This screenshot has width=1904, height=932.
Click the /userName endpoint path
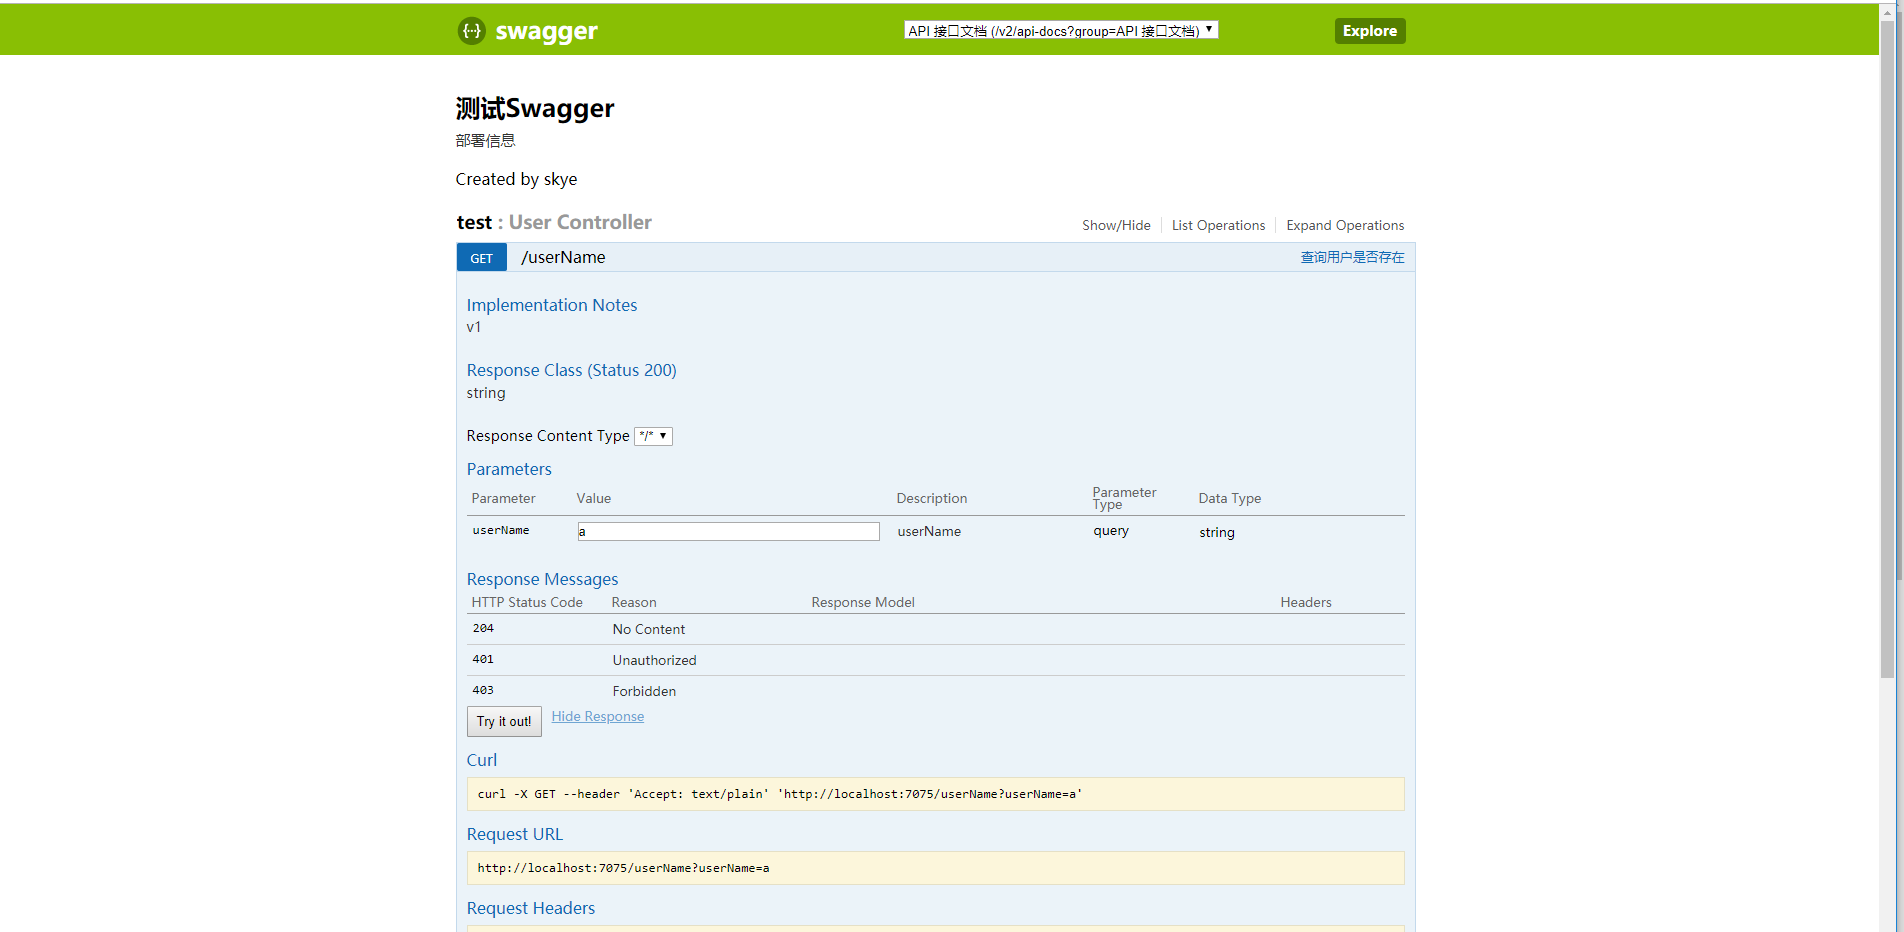coord(563,257)
